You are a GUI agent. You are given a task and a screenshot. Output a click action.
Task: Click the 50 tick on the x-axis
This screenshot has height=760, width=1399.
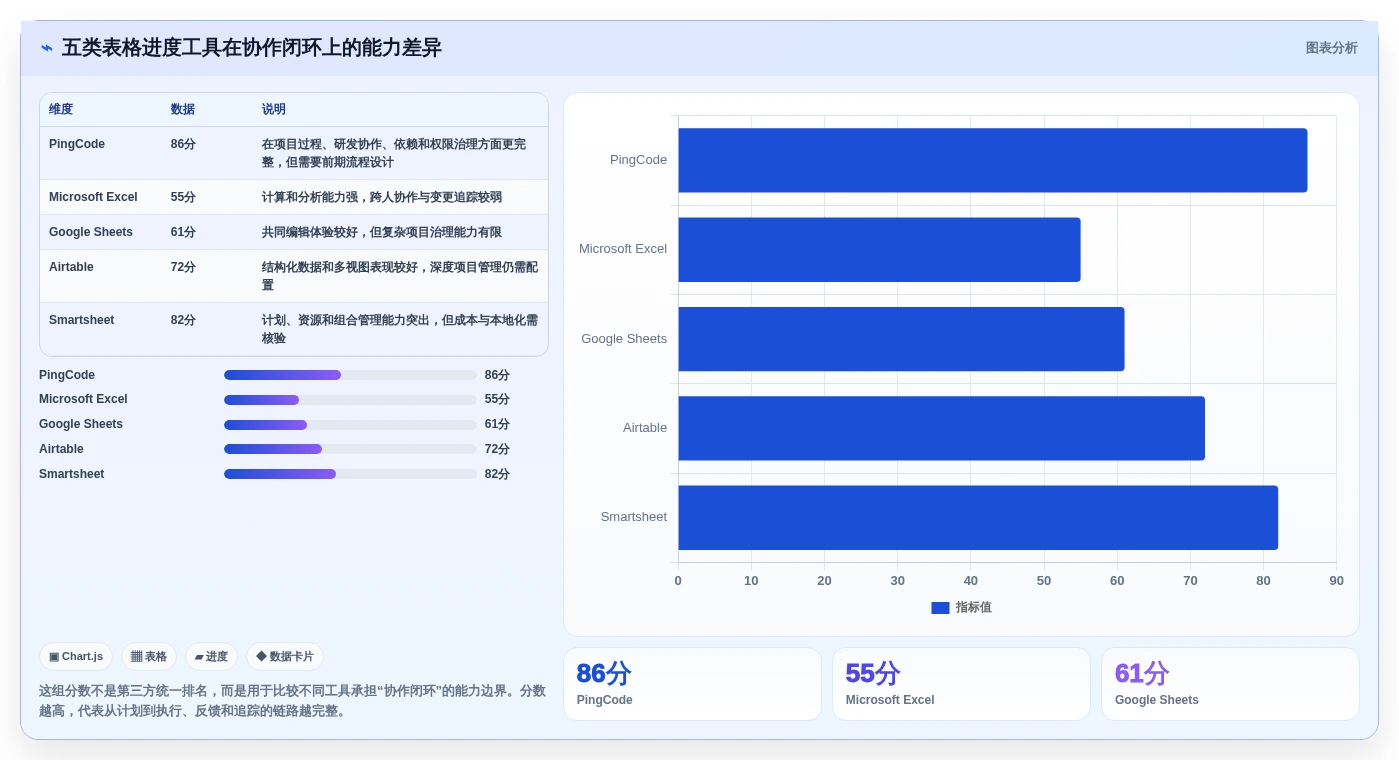tap(1044, 581)
